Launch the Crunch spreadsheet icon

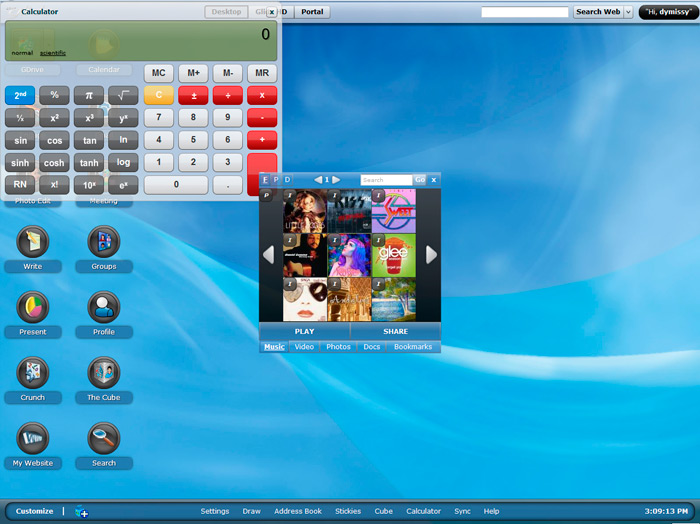[x=33, y=373]
